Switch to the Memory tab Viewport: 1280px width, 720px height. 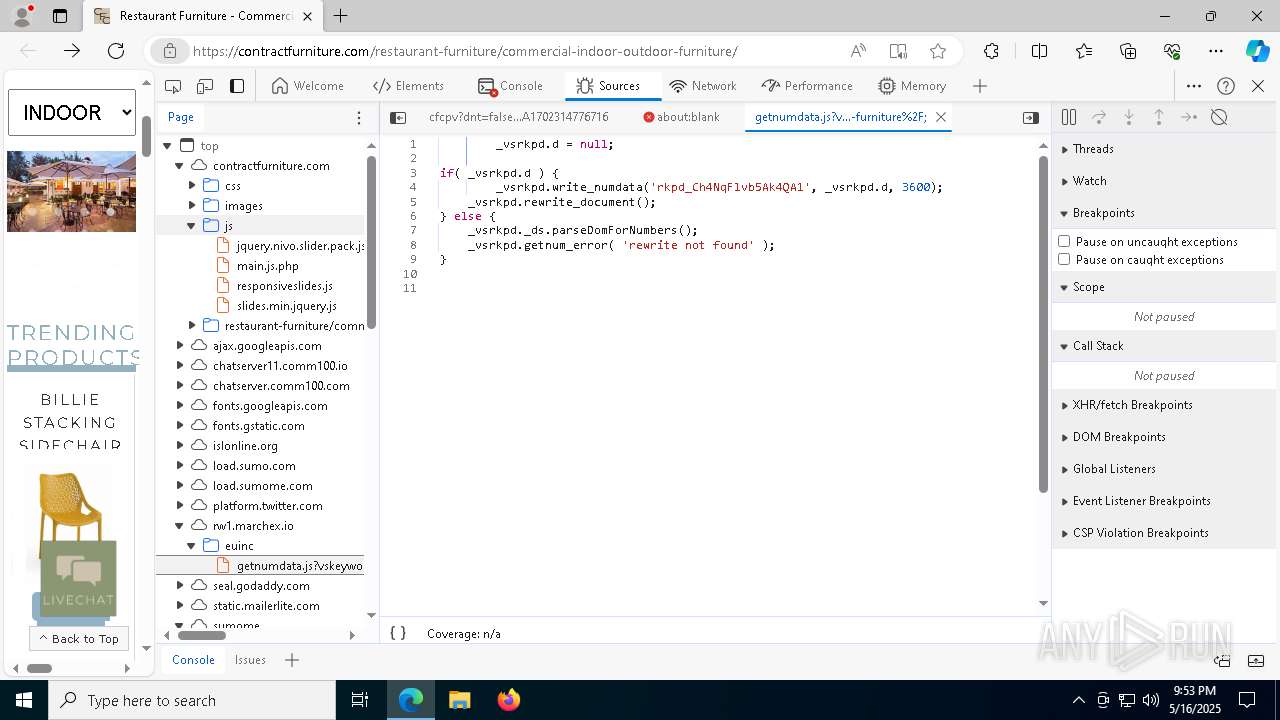tap(912, 86)
